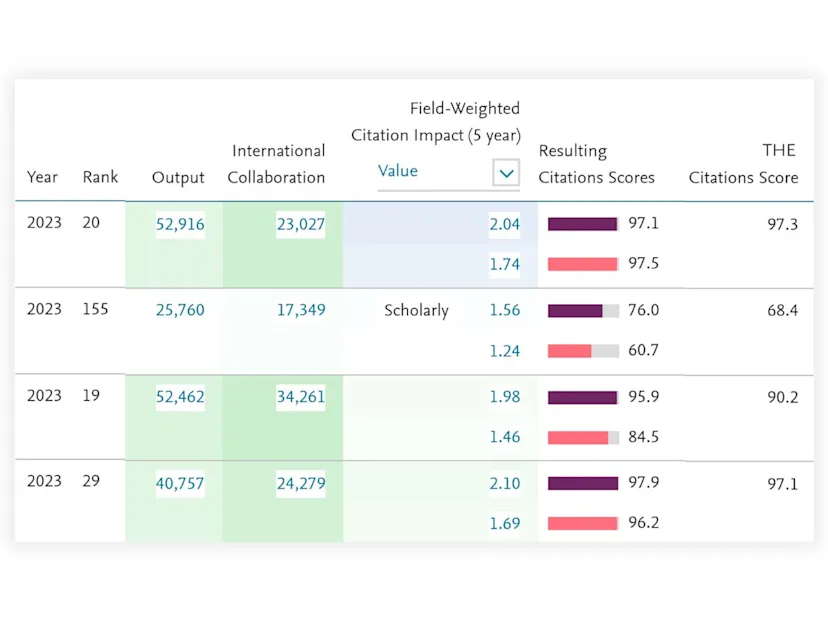Expand the Field-Weighted Citation Impact metric selector
Image resolution: width=828 pixels, height=621 pixels.
pos(507,172)
